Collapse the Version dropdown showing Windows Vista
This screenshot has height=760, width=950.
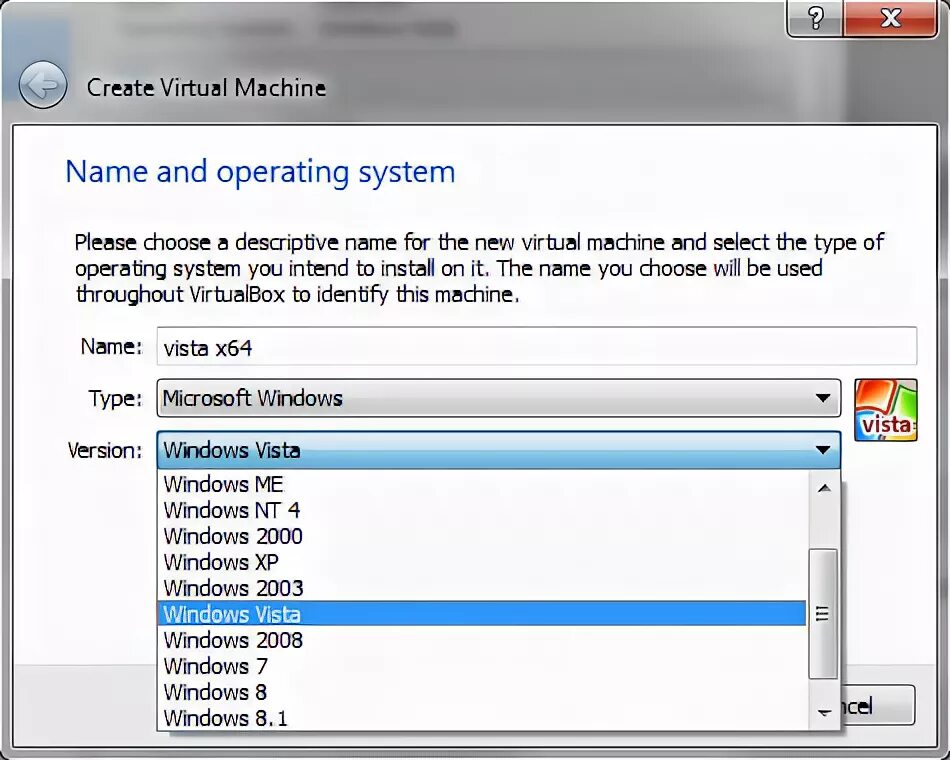tap(499, 450)
